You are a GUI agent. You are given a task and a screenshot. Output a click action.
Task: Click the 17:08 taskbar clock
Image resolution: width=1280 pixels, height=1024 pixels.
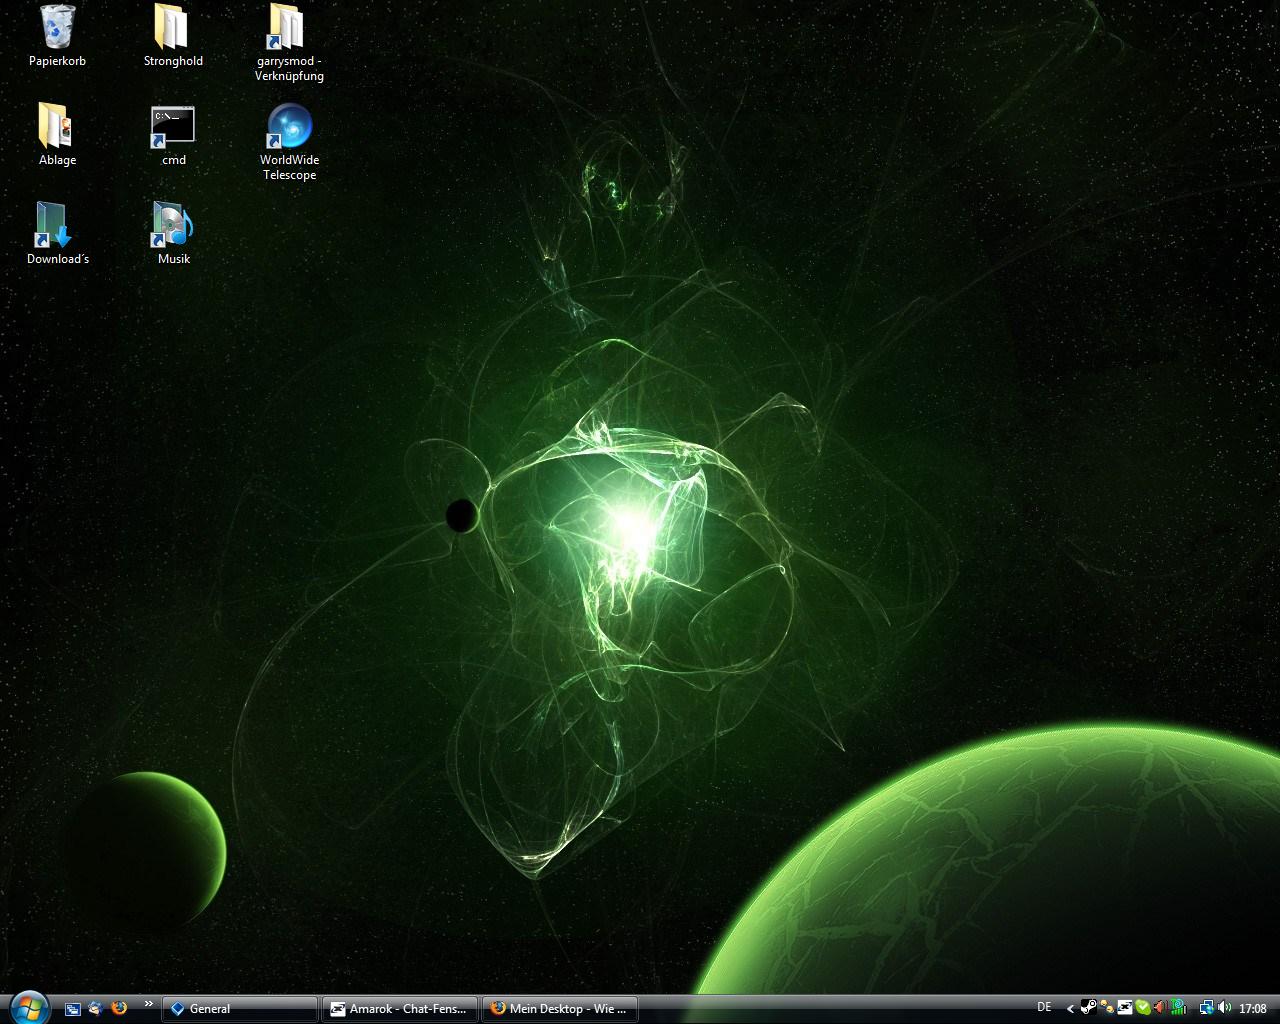point(1253,1008)
